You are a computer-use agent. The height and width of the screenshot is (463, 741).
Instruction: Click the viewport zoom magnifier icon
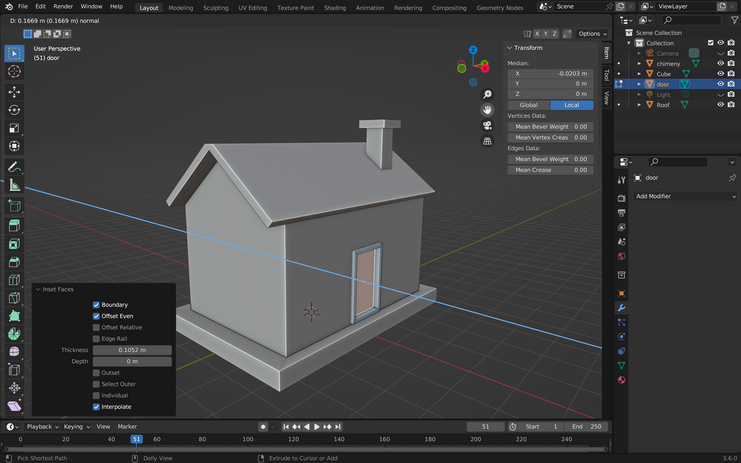coord(487,94)
